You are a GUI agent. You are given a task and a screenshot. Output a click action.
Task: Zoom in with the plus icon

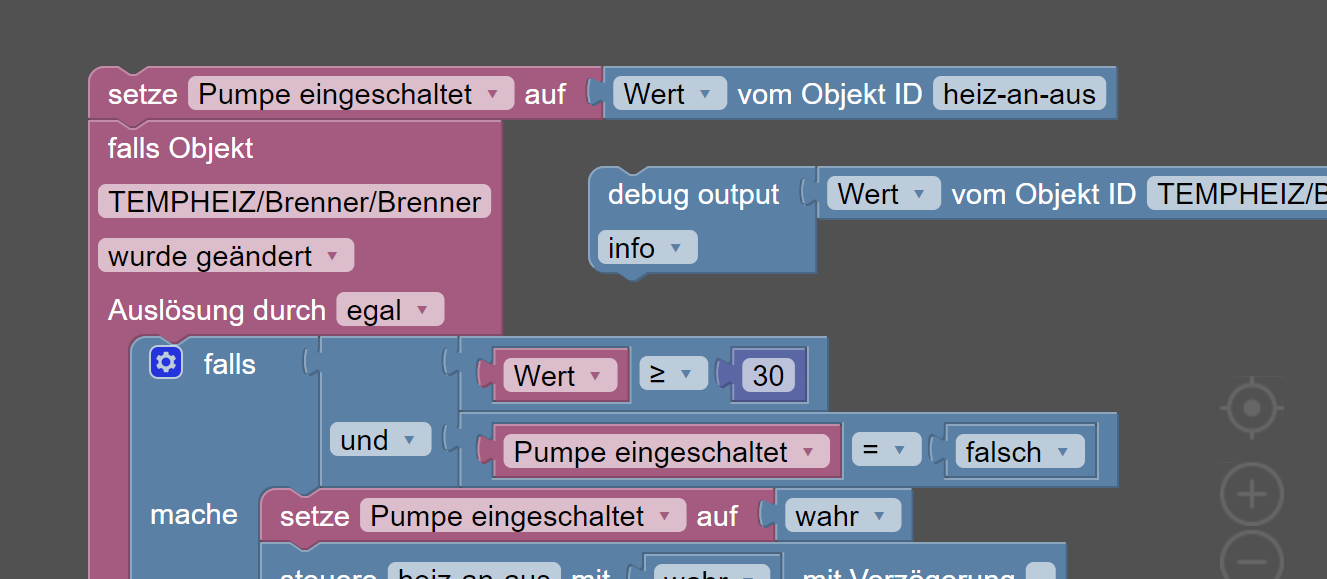[x=1251, y=493]
